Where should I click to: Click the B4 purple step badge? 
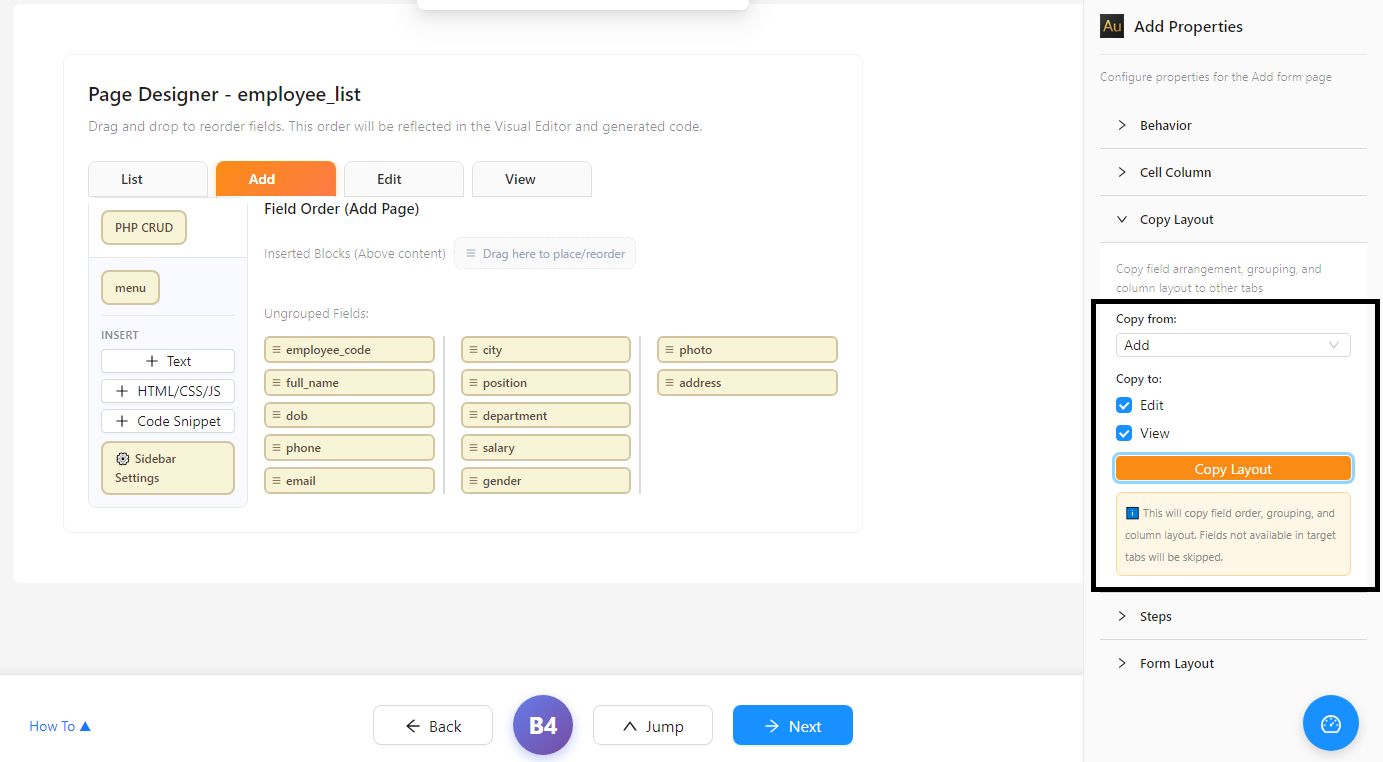(543, 725)
